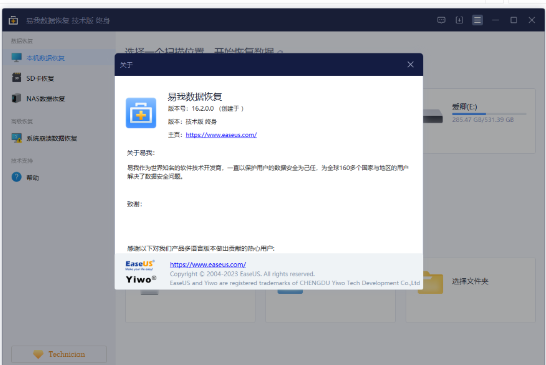The width and height of the screenshot is (546, 365).
Task: Click the version number text 16.2.0.0
Action: pyautogui.click(x=203, y=109)
